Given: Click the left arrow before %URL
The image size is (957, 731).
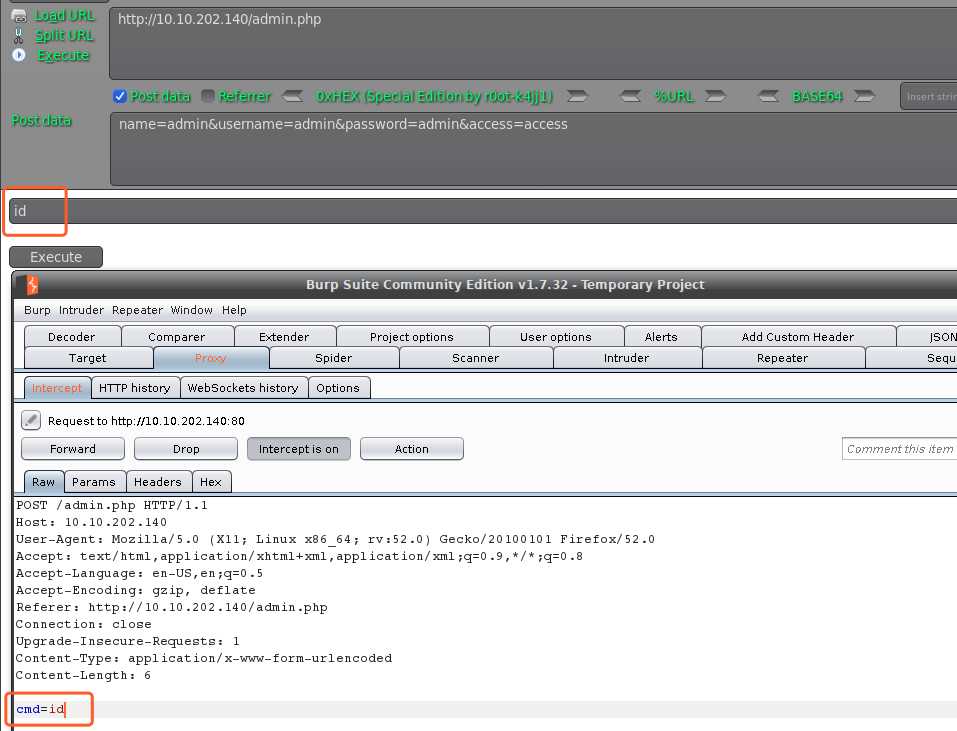Looking at the screenshot, I should 630,96.
